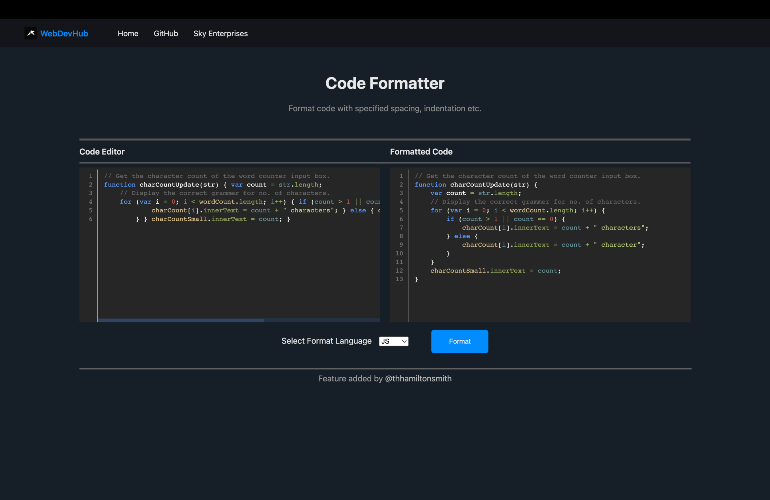Open the GitHub navigation link
The image size is (770, 500).
click(x=166, y=33)
